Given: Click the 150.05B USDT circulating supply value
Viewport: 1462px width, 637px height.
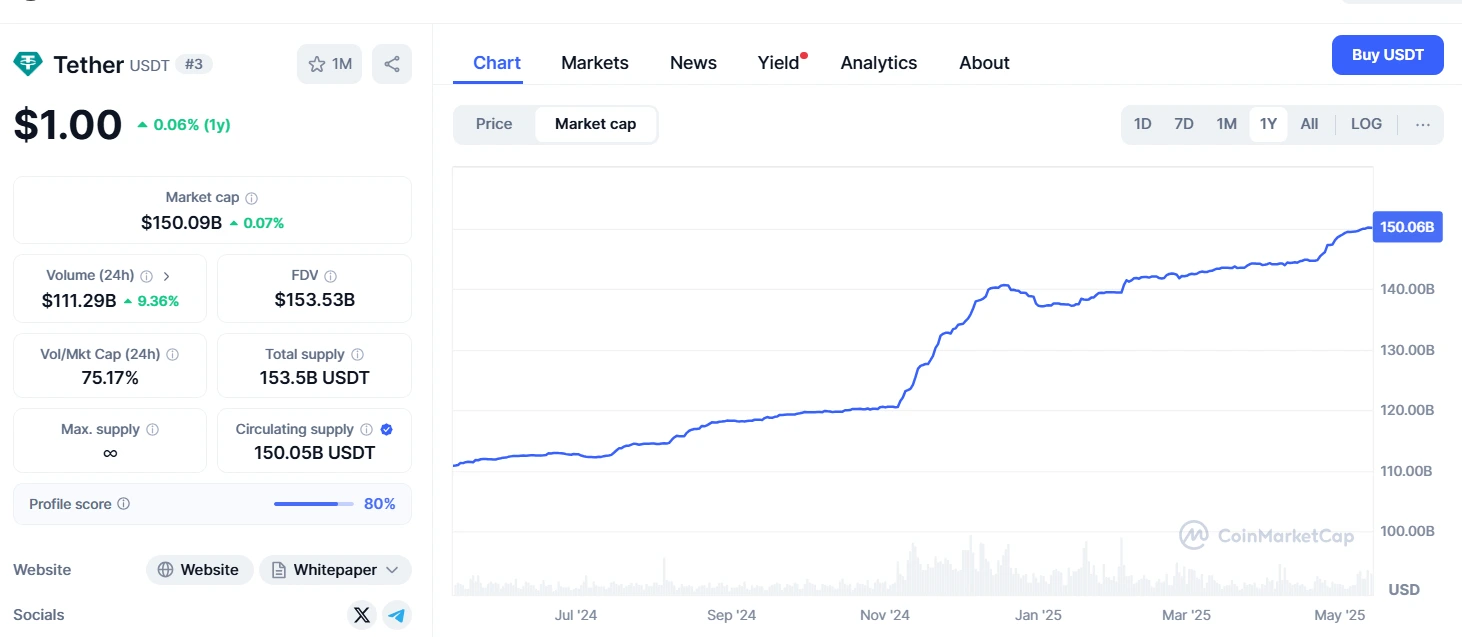Looking at the screenshot, I should (315, 453).
